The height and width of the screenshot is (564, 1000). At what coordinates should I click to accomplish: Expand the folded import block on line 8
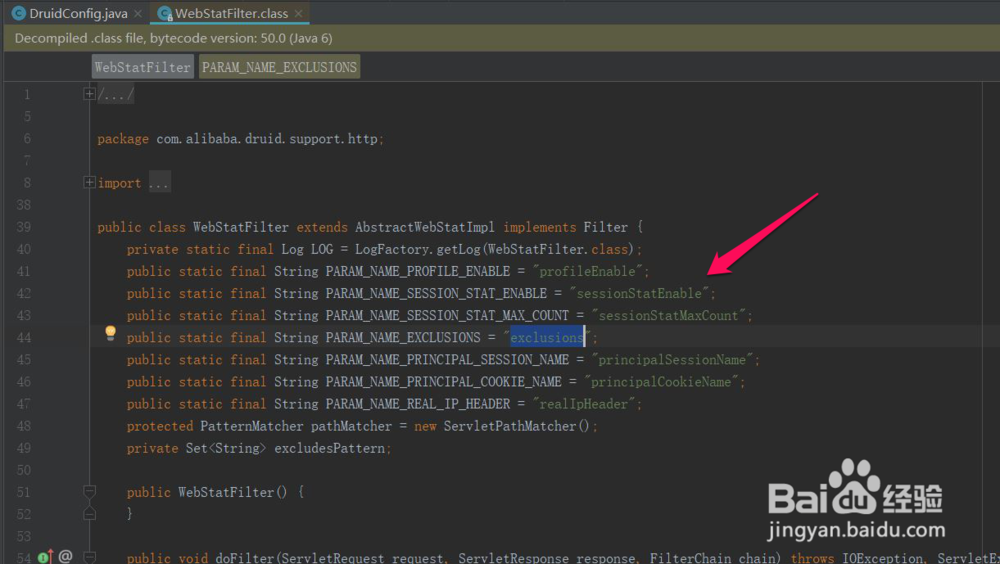(x=89, y=182)
